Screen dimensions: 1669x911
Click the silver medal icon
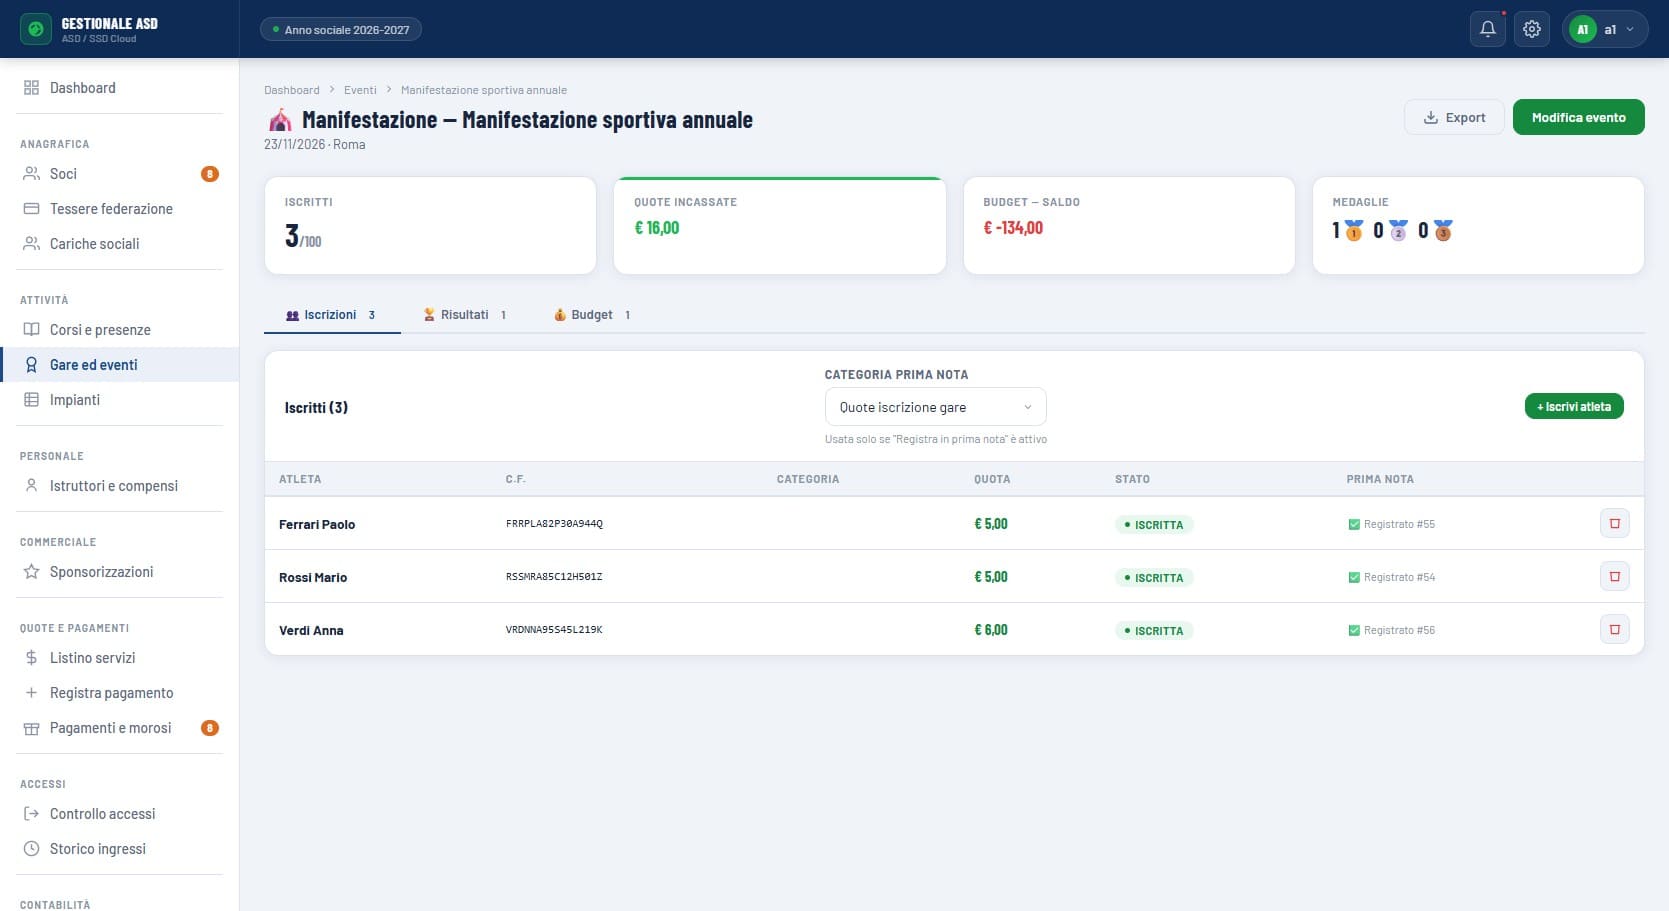[1398, 231]
